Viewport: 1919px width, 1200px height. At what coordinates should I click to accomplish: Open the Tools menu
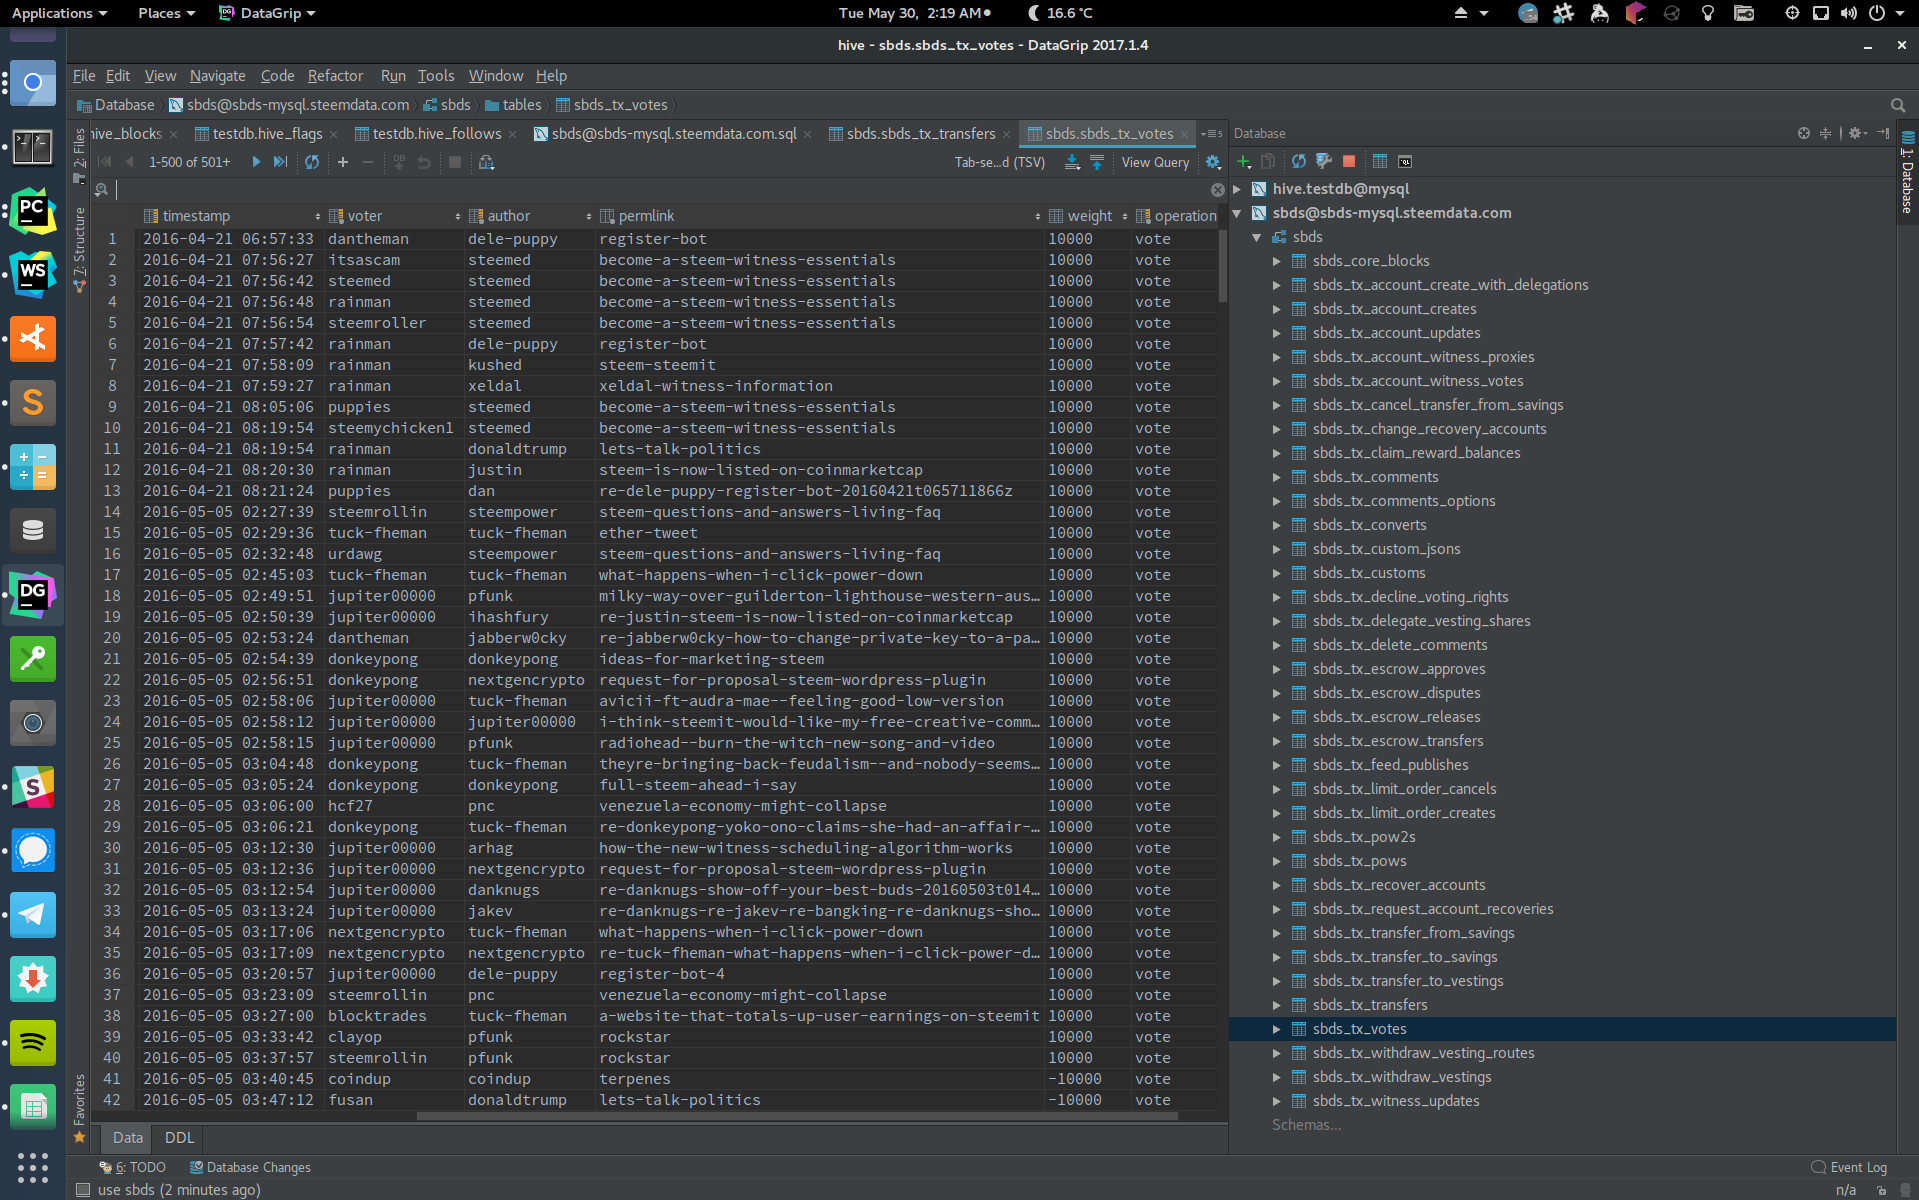coord(435,76)
